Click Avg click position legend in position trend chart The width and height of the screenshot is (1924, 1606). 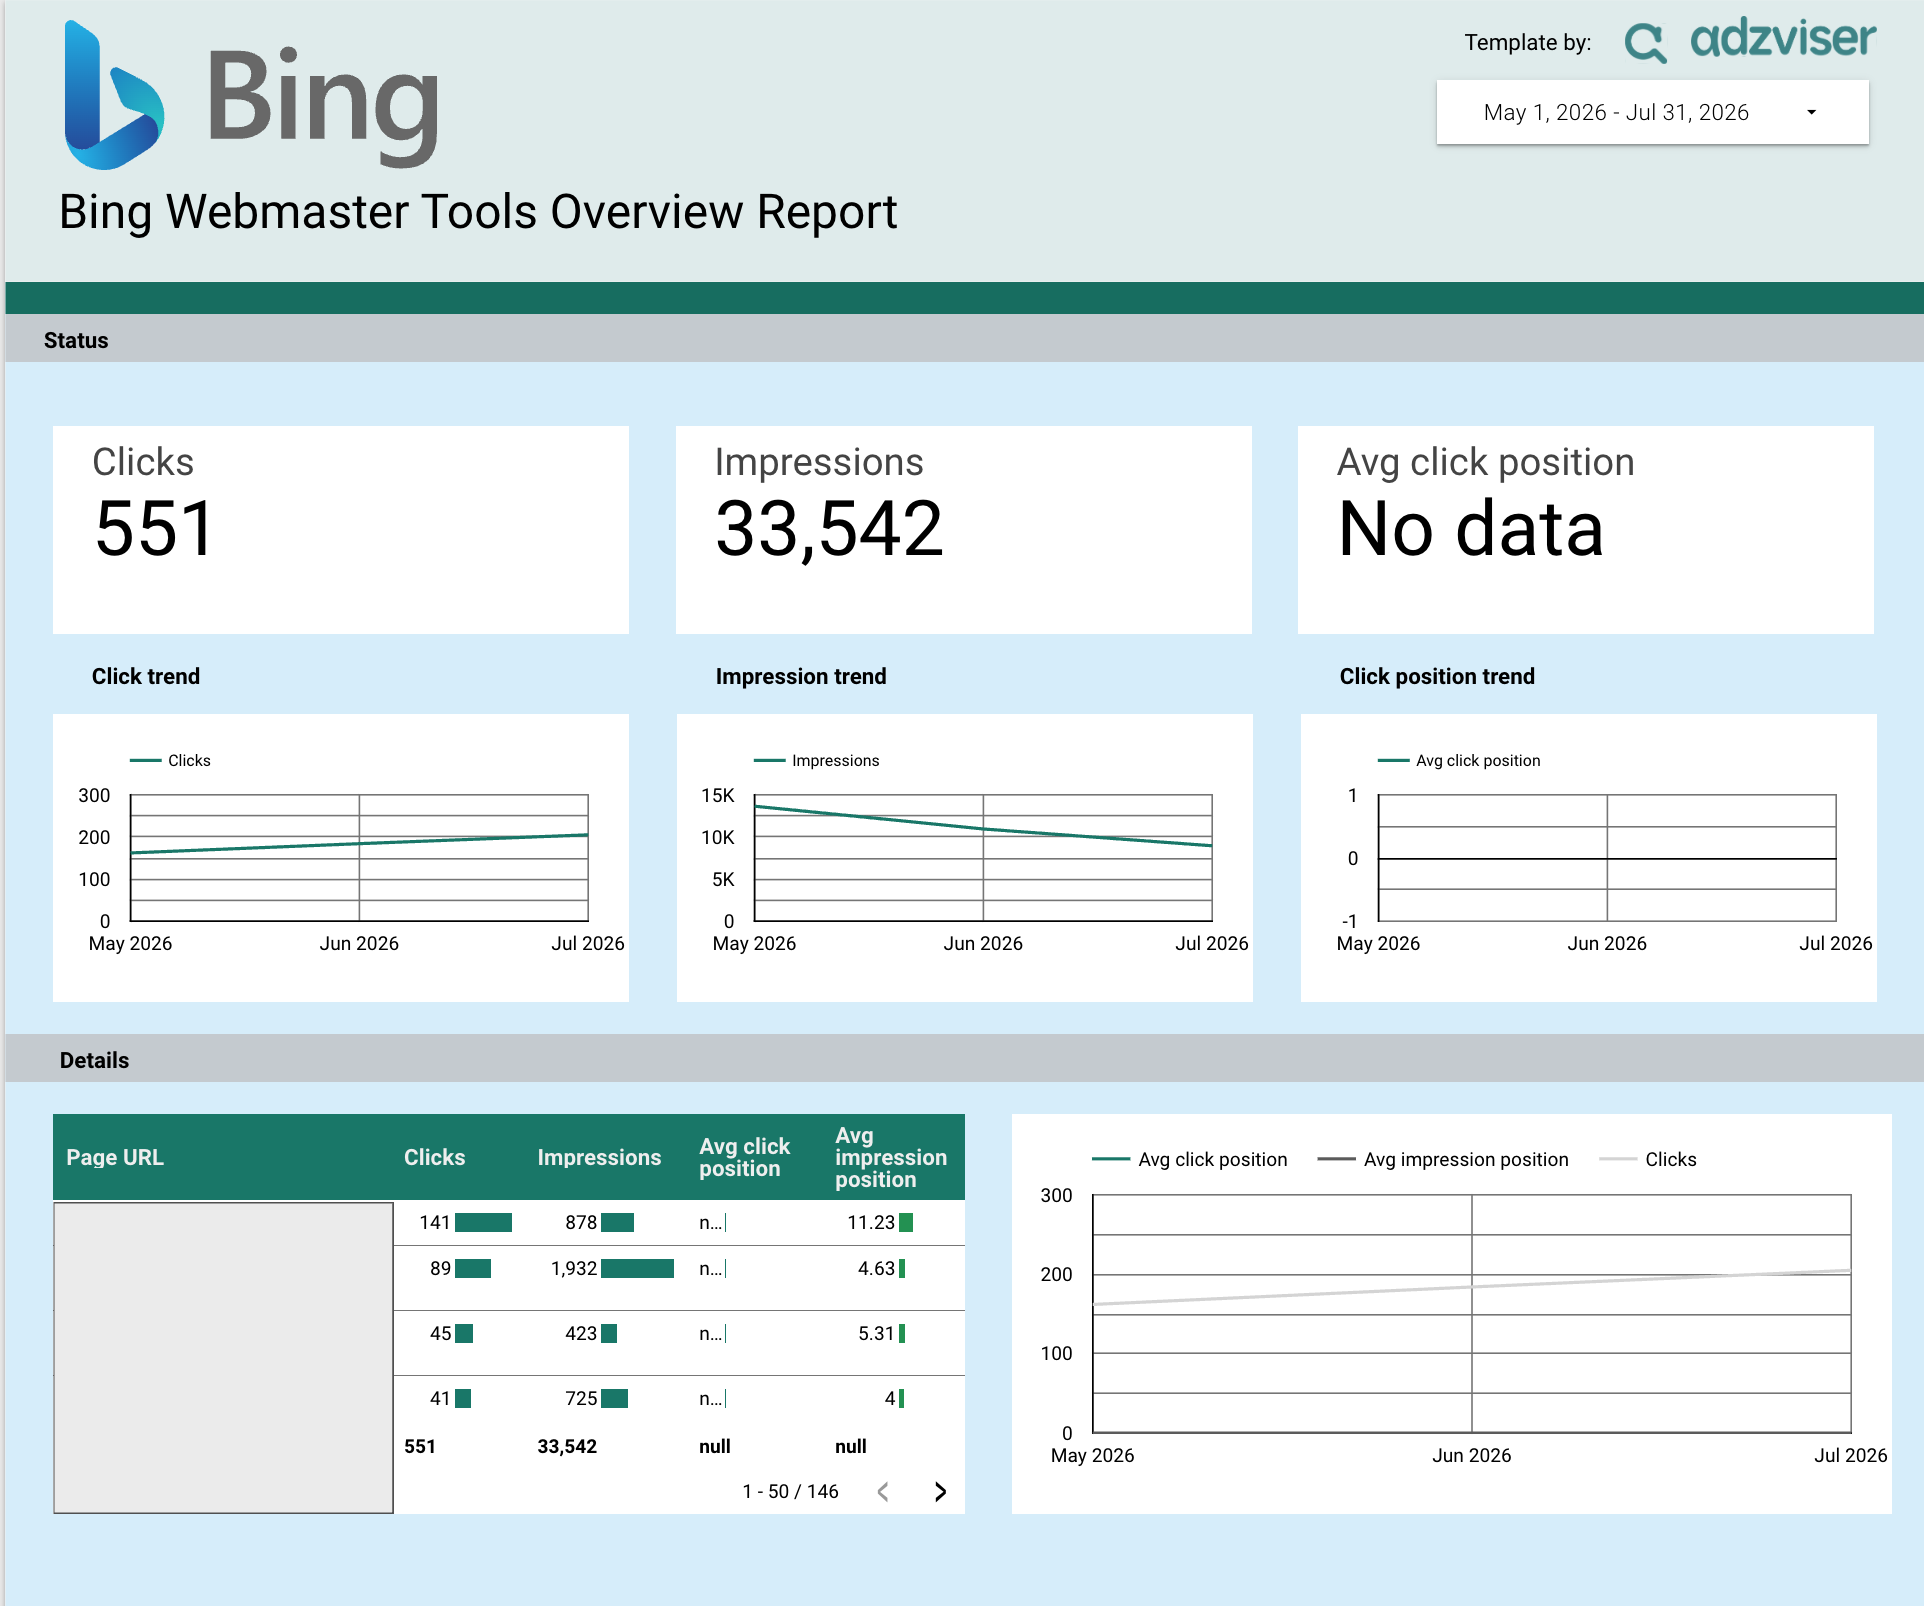[1459, 760]
